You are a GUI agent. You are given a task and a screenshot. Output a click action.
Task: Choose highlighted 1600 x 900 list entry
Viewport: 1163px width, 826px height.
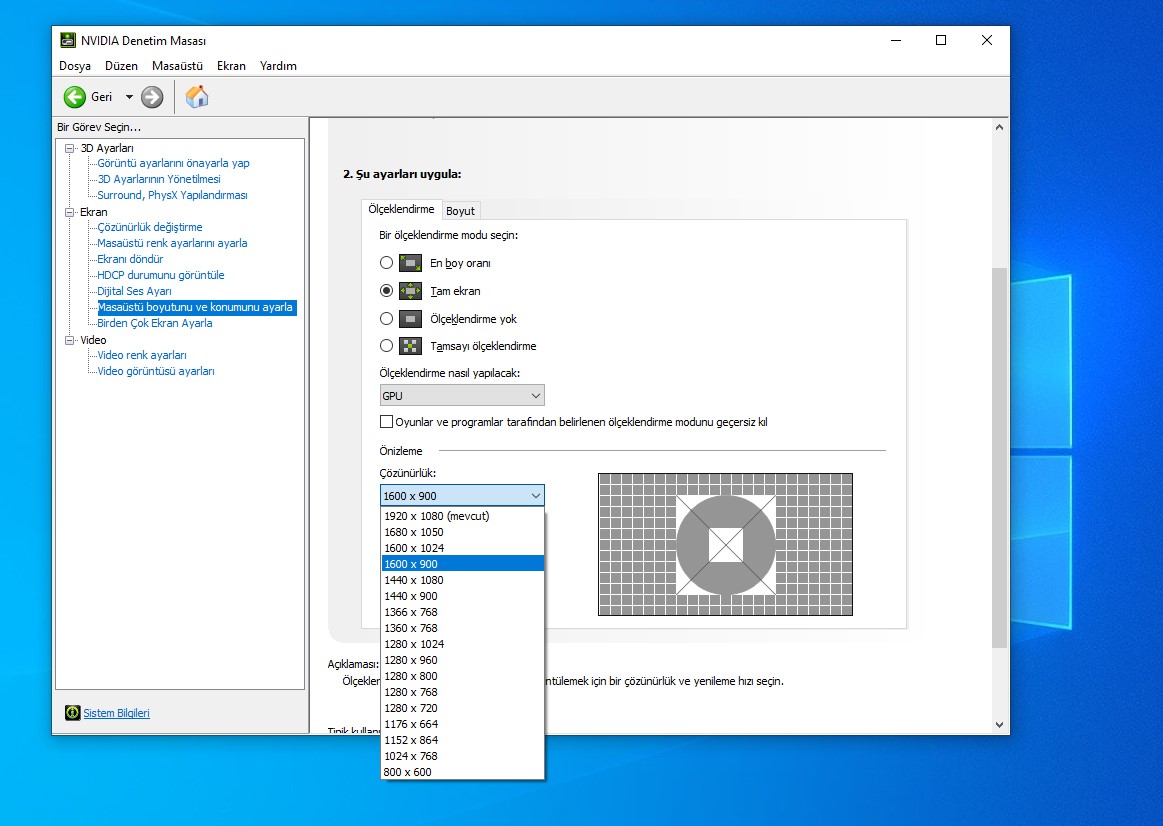point(463,564)
